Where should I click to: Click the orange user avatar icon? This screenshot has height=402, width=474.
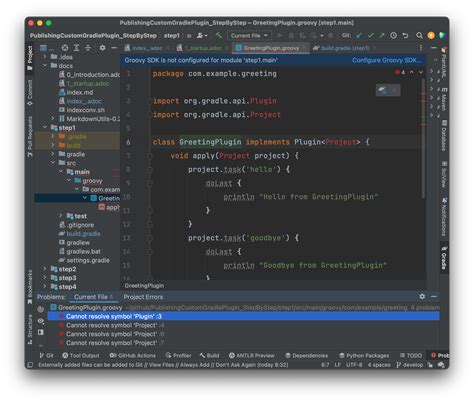click(x=431, y=35)
